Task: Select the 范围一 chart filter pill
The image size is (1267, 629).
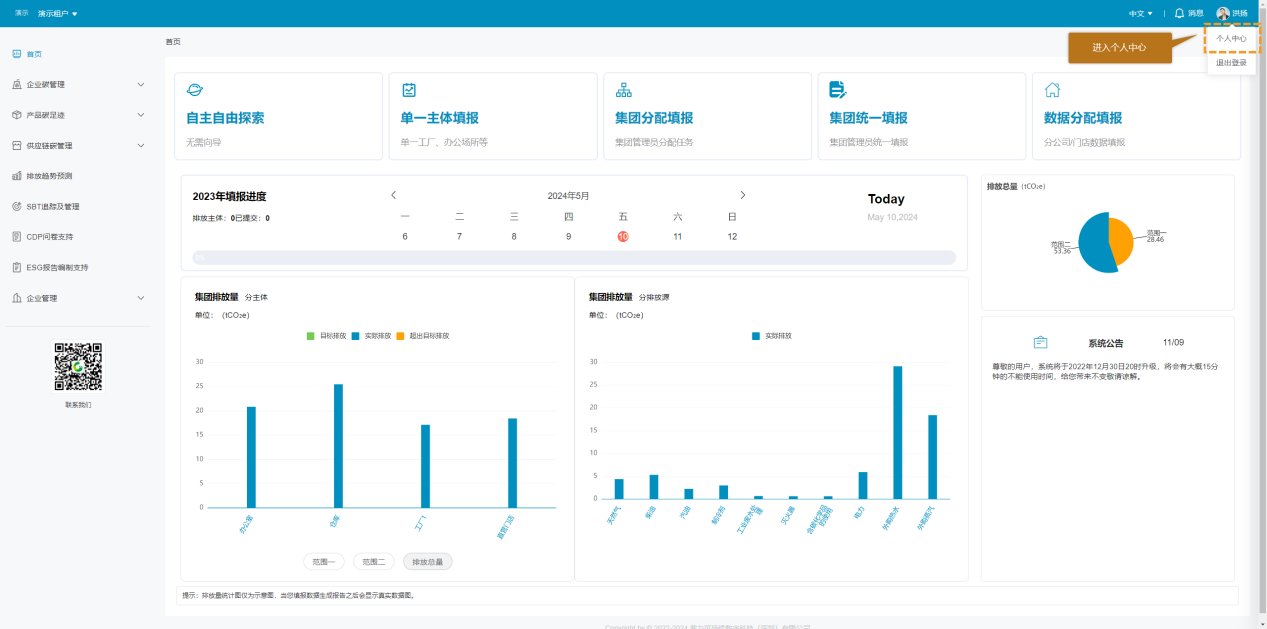Action: pos(324,562)
